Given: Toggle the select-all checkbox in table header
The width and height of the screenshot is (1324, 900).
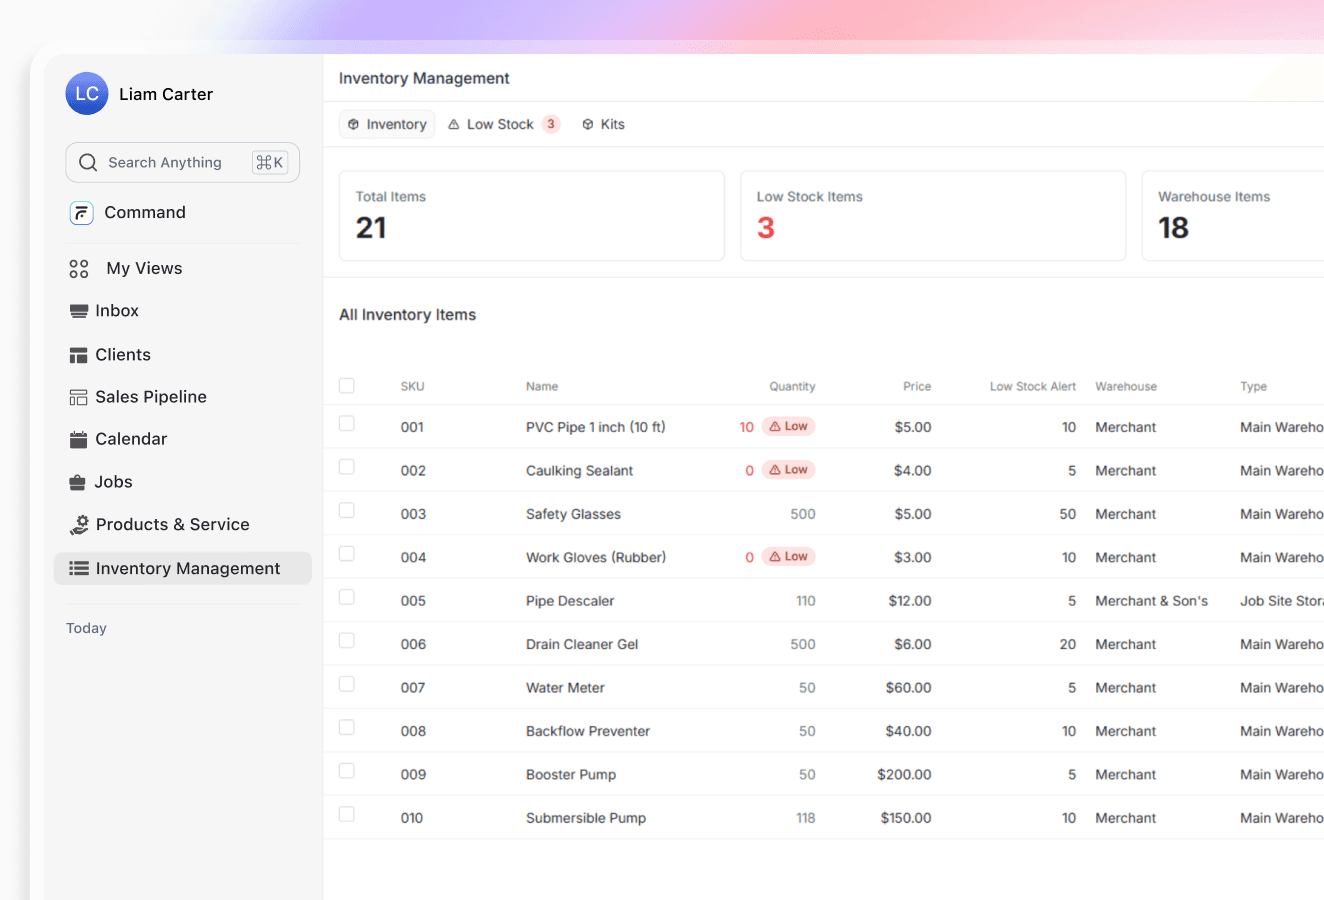Looking at the screenshot, I should (347, 386).
